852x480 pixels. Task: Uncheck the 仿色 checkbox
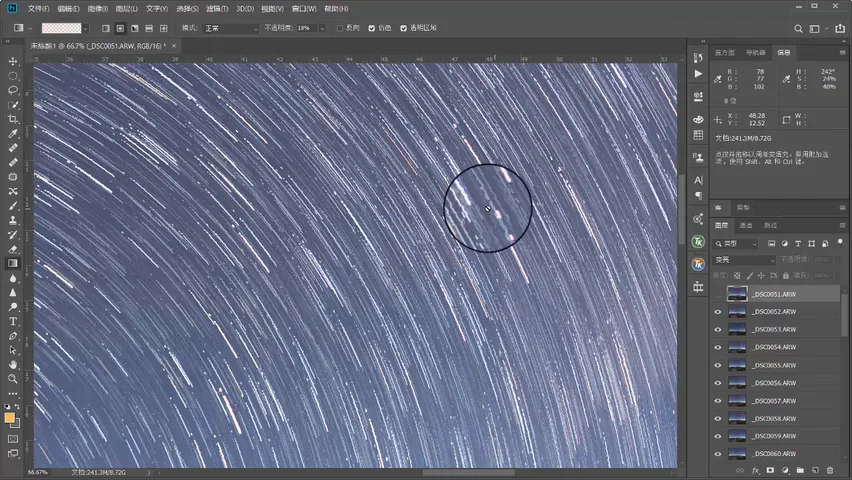(x=372, y=28)
